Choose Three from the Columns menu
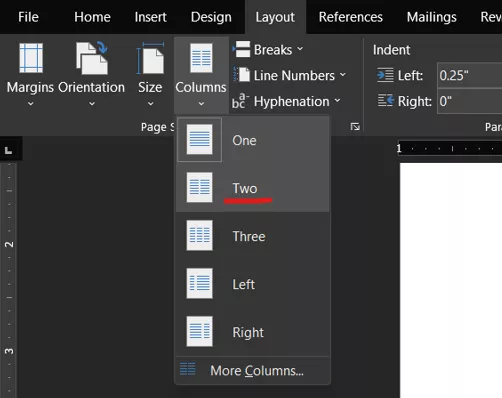 pos(253,236)
